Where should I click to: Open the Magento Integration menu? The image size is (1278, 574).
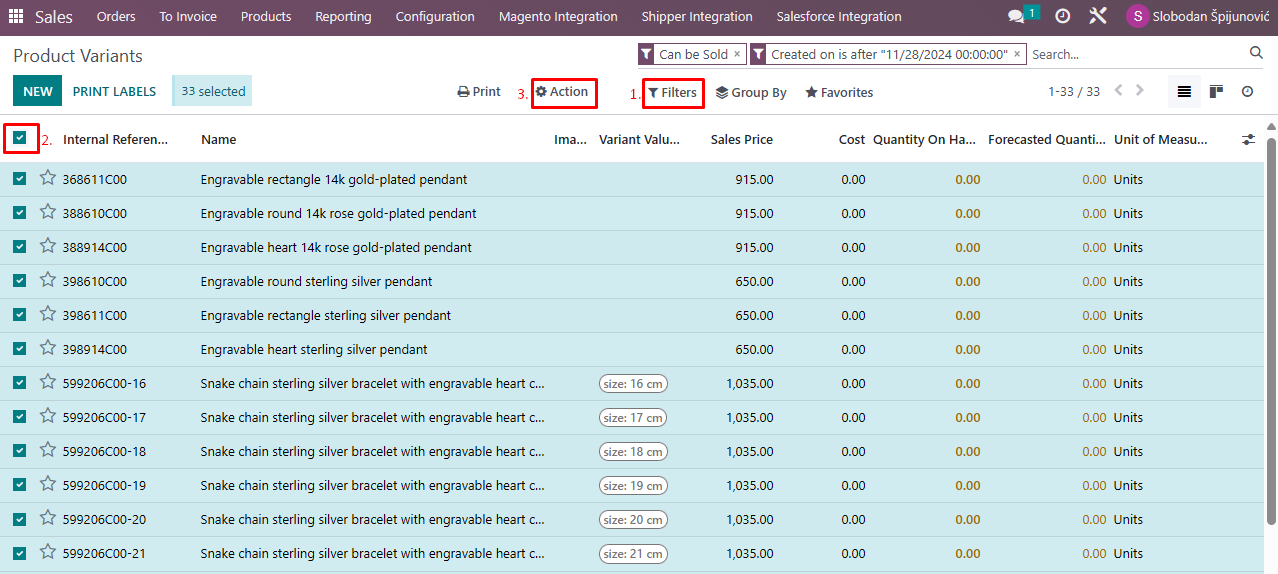tap(558, 17)
